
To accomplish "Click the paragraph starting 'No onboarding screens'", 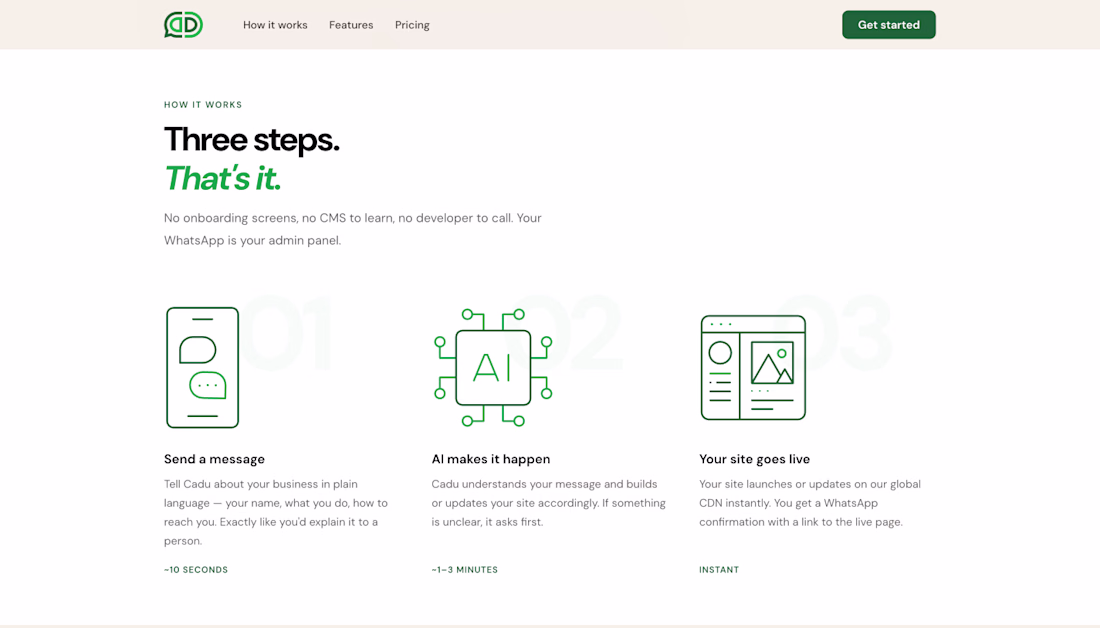I will click(x=352, y=229).
